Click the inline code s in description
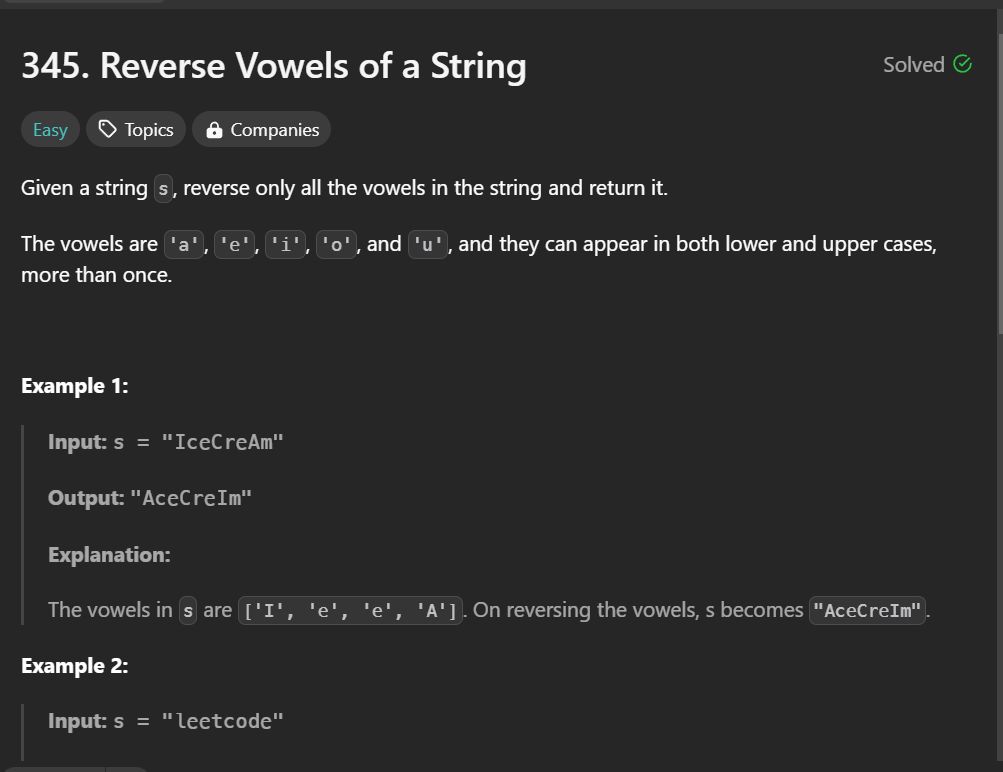 tap(163, 189)
